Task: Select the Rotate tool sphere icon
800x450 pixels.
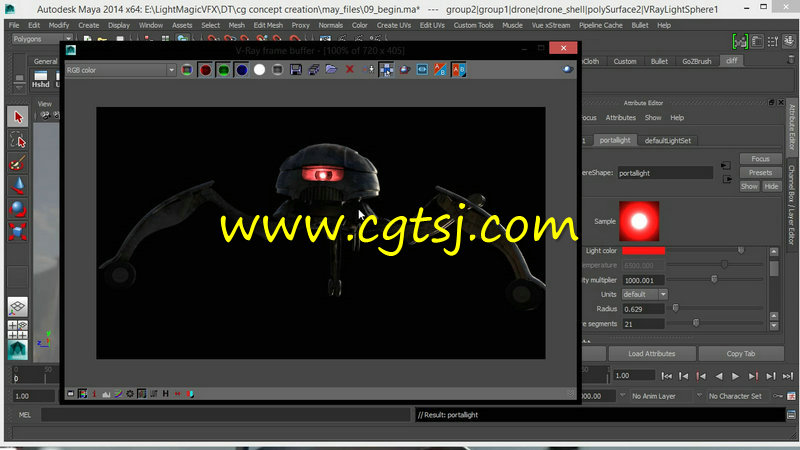Action: pos(18,209)
